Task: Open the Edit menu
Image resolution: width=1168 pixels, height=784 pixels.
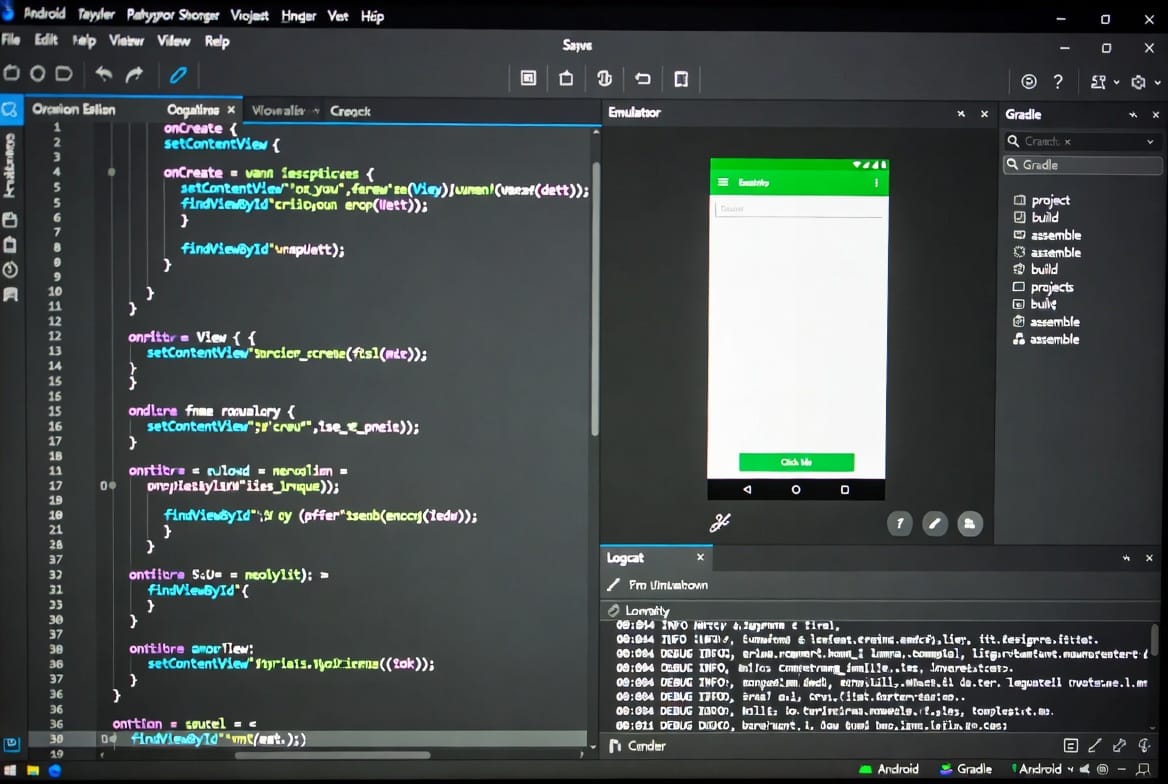Action: point(46,41)
